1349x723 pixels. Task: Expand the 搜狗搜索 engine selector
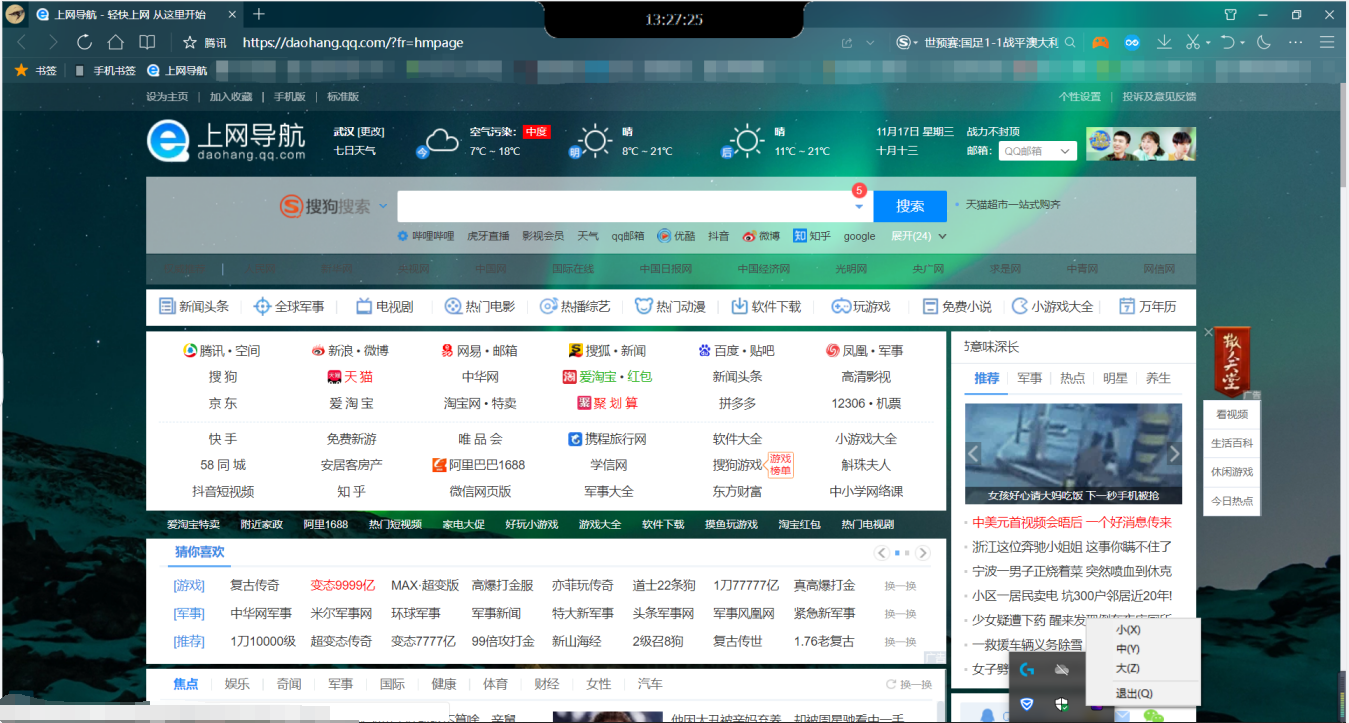tap(383, 207)
